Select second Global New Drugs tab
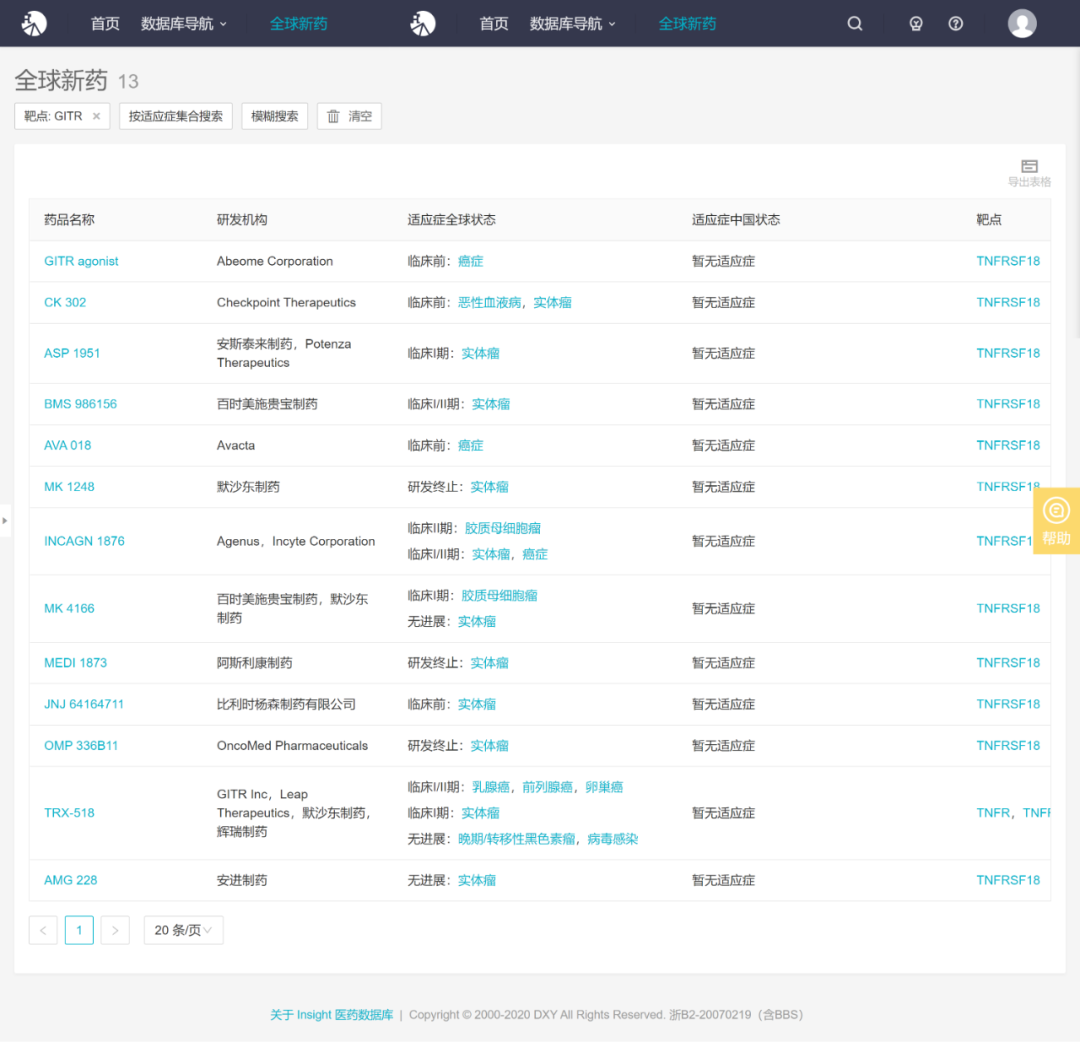Image resolution: width=1080 pixels, height=1042 pixels. [x=687, y=23]
